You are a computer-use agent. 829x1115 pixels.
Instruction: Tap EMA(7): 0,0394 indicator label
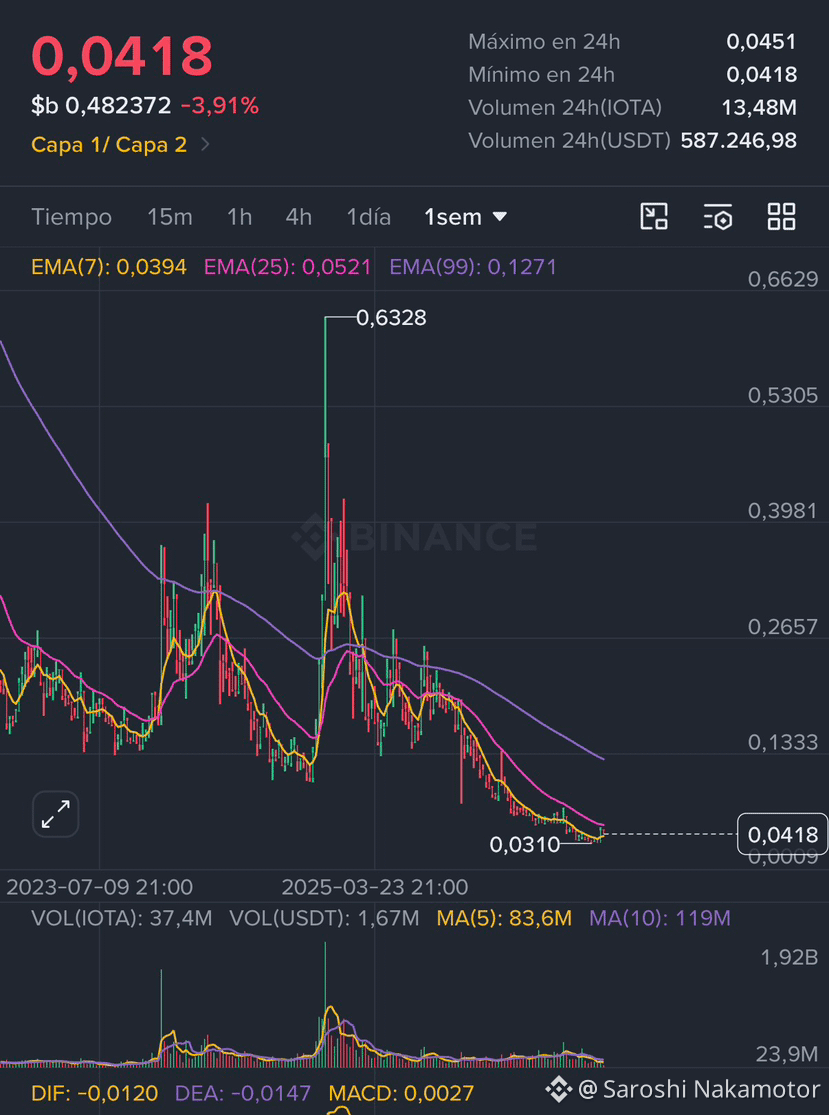109,267
